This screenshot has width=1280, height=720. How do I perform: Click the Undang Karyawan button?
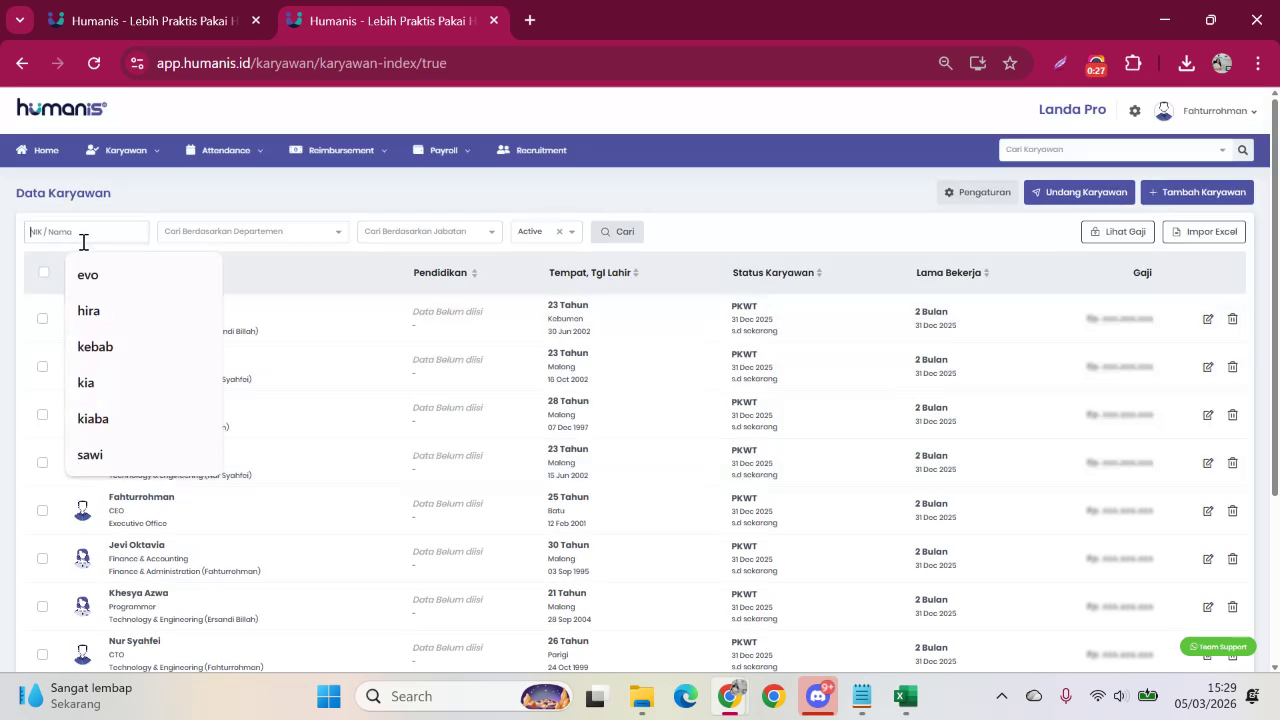pyautogui.click(x=1079, y=192)
